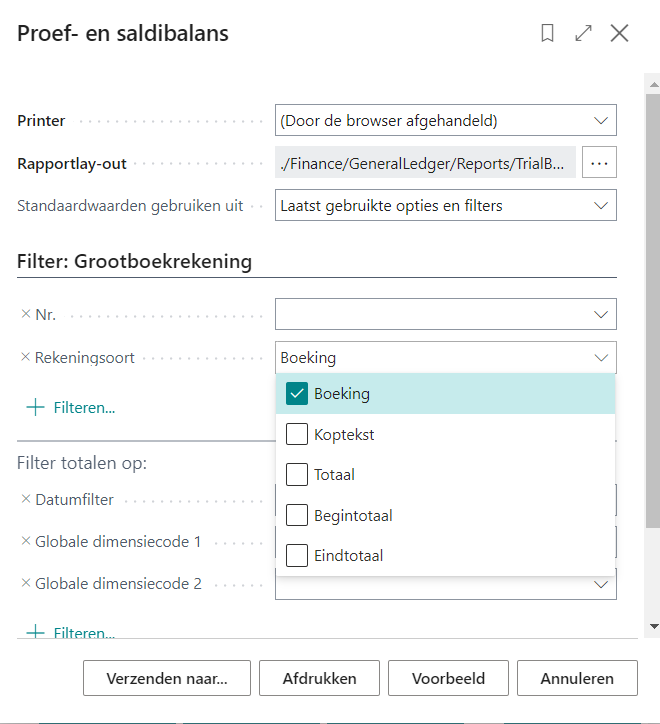Expand Standaardwaarden gebruiken uit dropdown
The image size is (660, 724).
point(445,206)
